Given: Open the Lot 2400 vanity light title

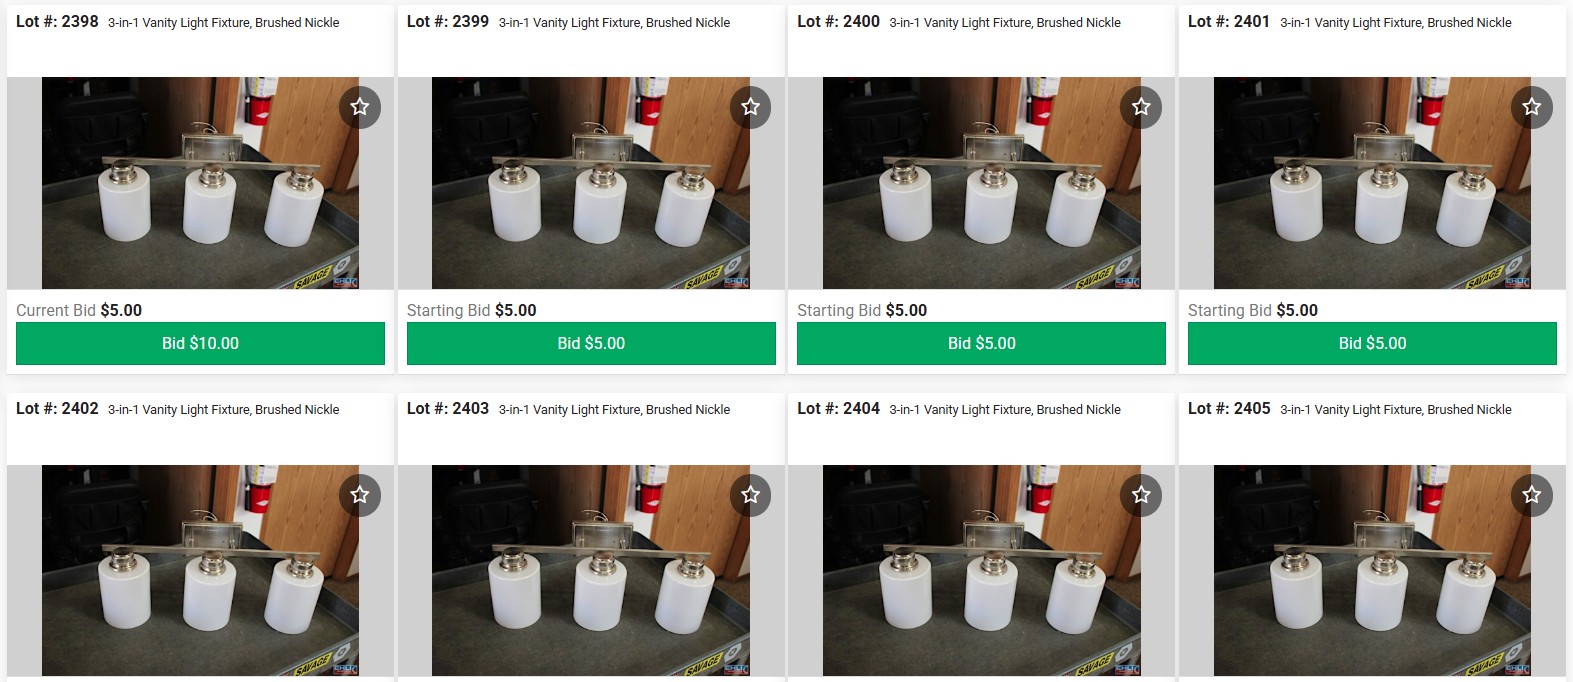Looking at the screenshot, I should pos(1005,22).
